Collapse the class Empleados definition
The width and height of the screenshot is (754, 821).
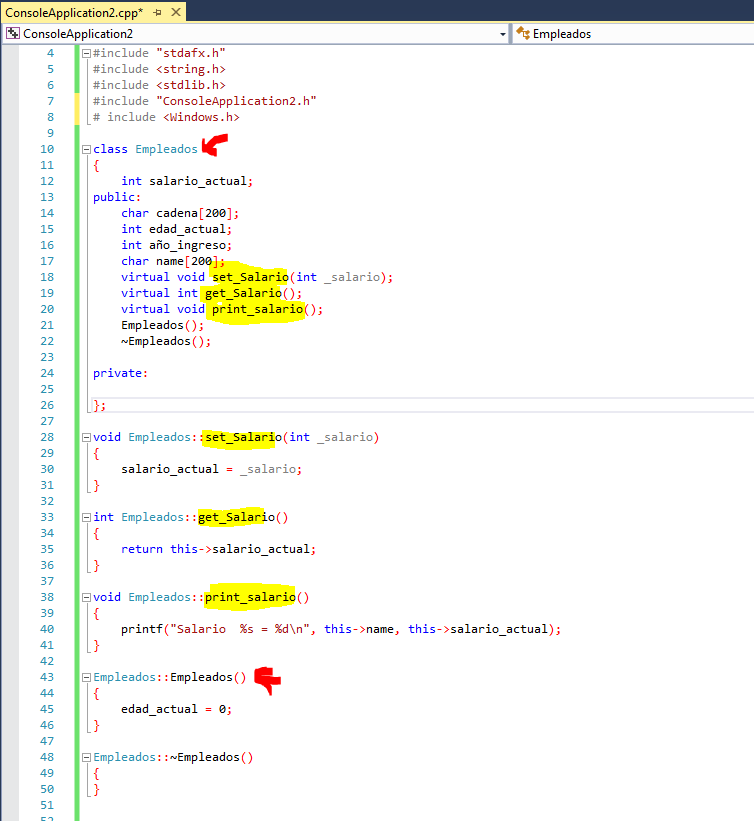86,149
